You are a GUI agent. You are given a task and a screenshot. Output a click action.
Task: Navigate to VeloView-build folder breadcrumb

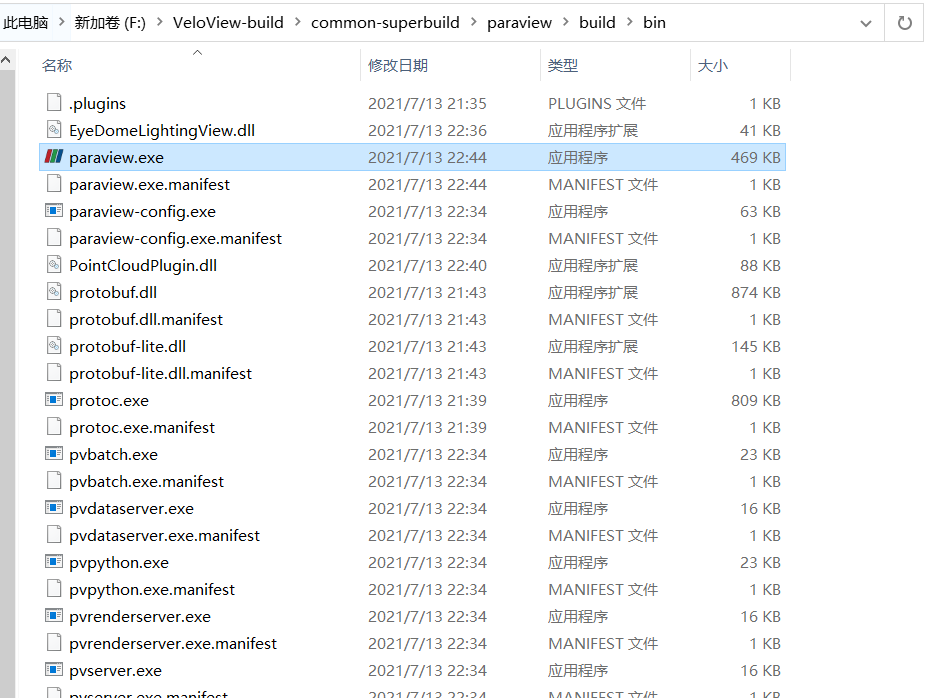point(228,23)
